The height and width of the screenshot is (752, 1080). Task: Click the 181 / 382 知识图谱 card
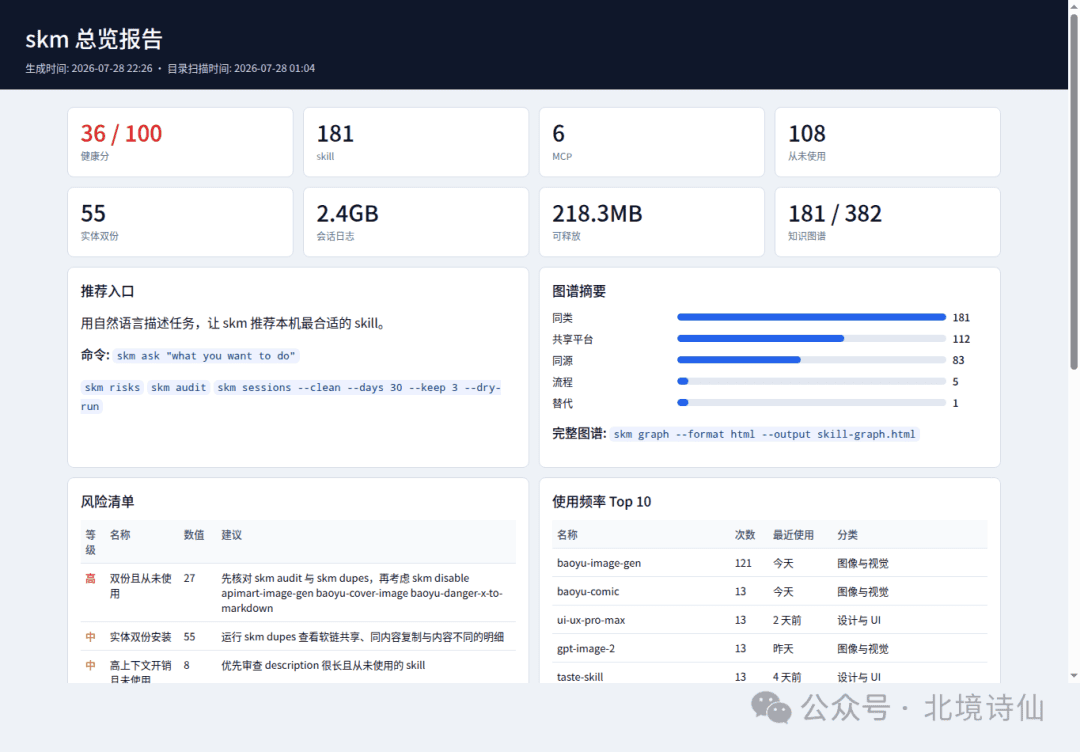point(887,222)
